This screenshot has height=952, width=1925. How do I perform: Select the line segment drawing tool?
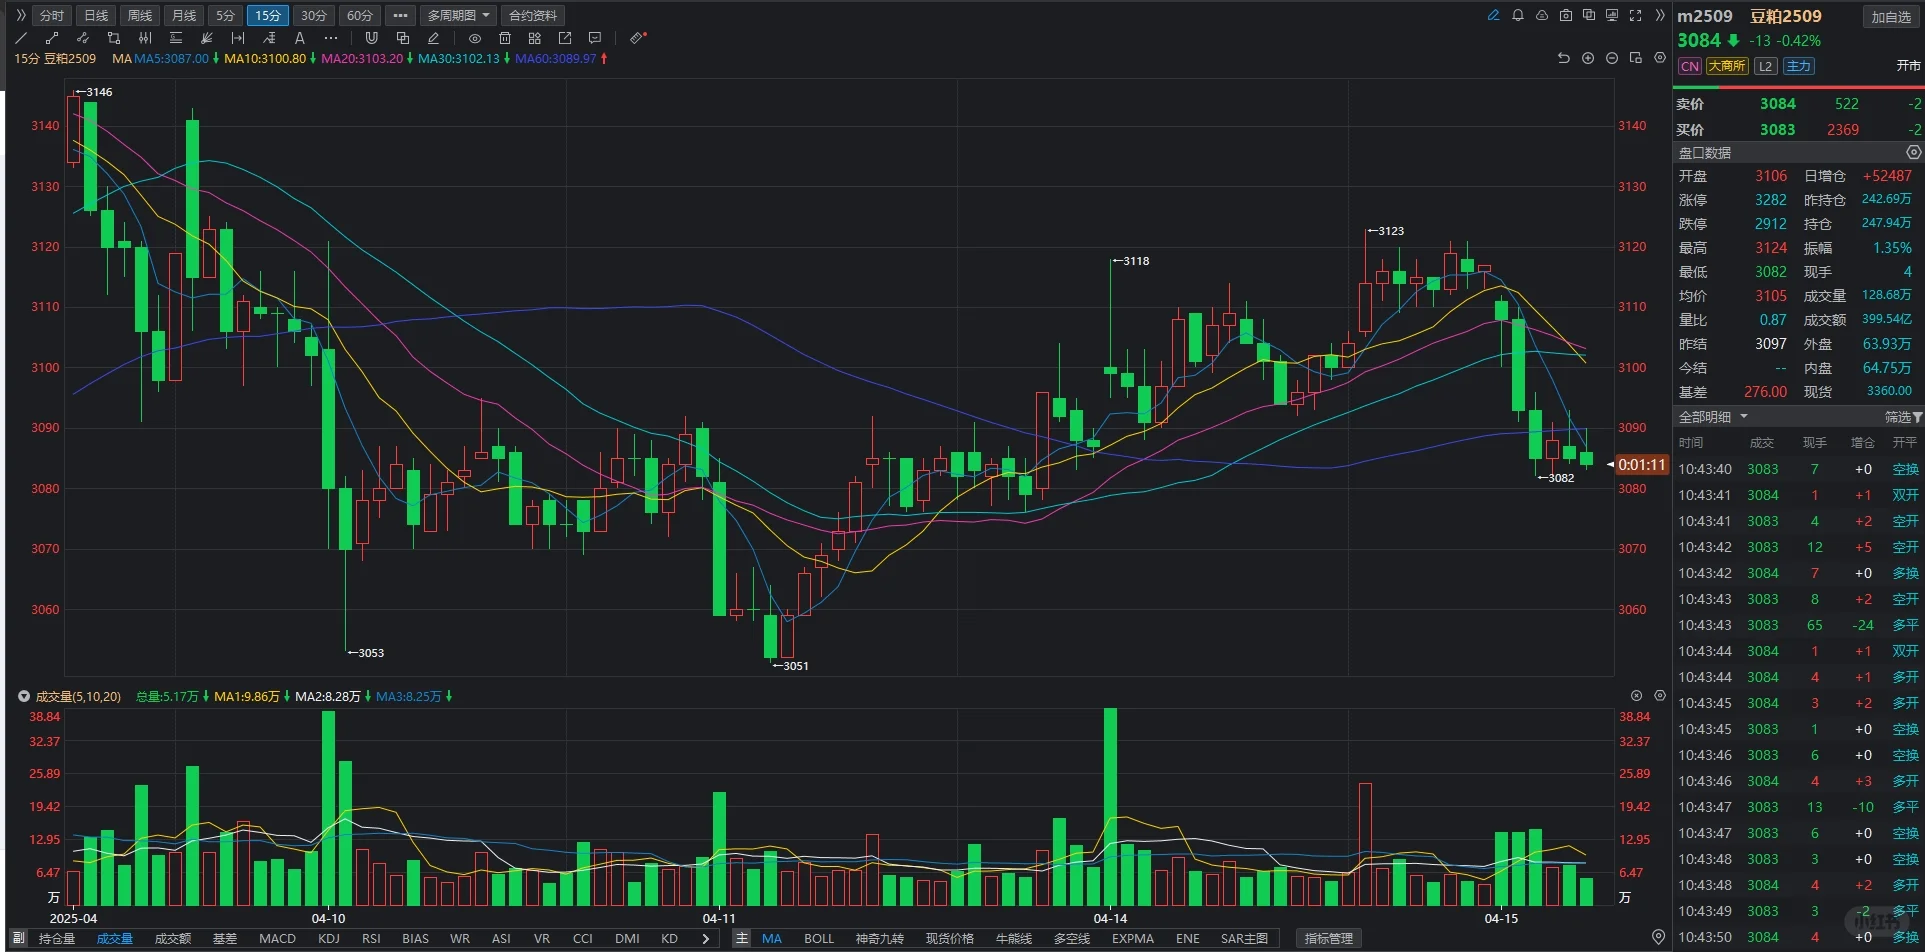click(52, 38)
